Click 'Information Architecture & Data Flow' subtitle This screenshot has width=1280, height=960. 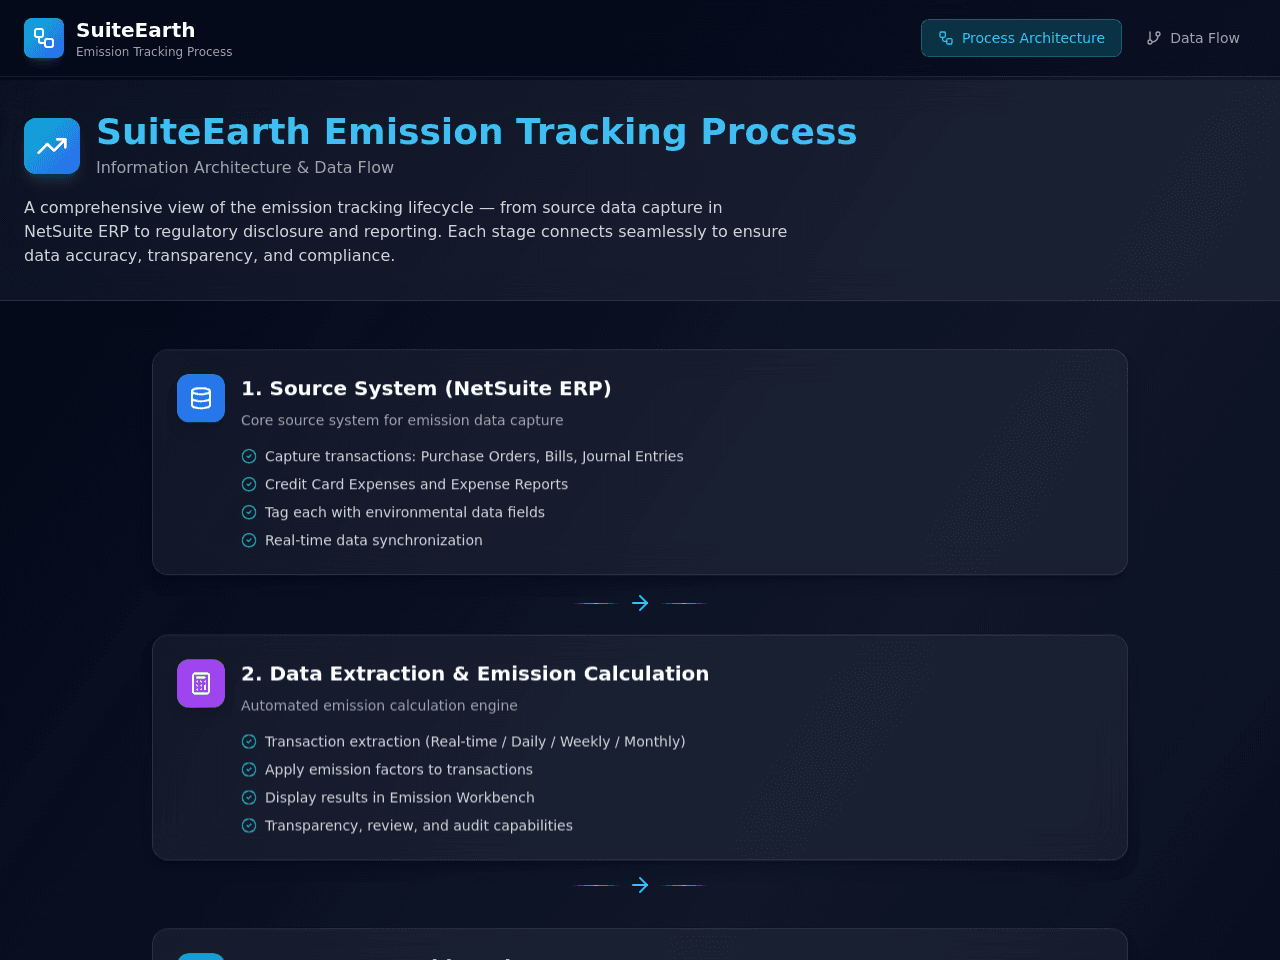[245, 167]
